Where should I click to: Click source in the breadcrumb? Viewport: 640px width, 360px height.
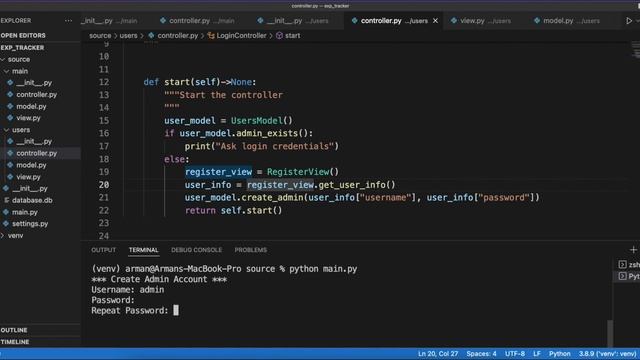pyautogui.click(x=100, y=36)
